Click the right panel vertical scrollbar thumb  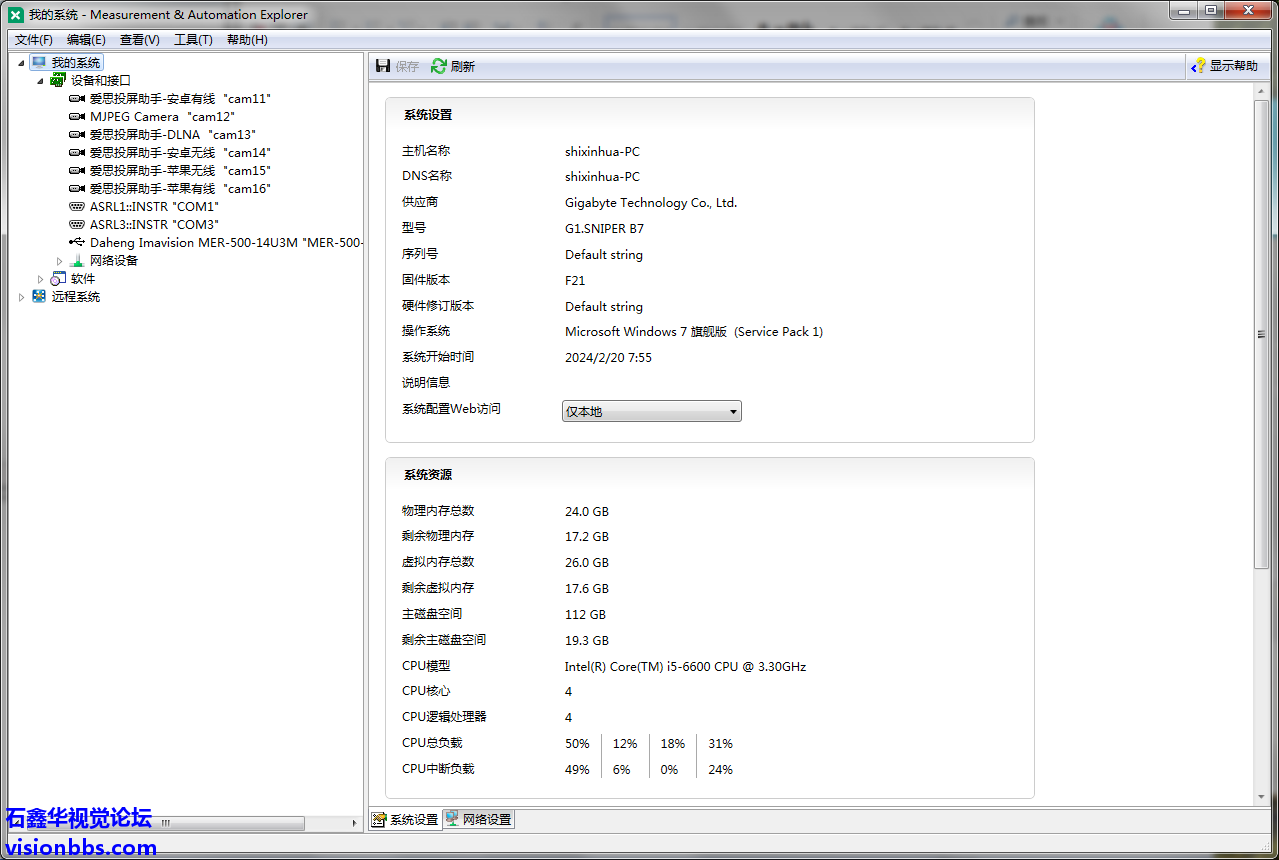(1261, 335)
